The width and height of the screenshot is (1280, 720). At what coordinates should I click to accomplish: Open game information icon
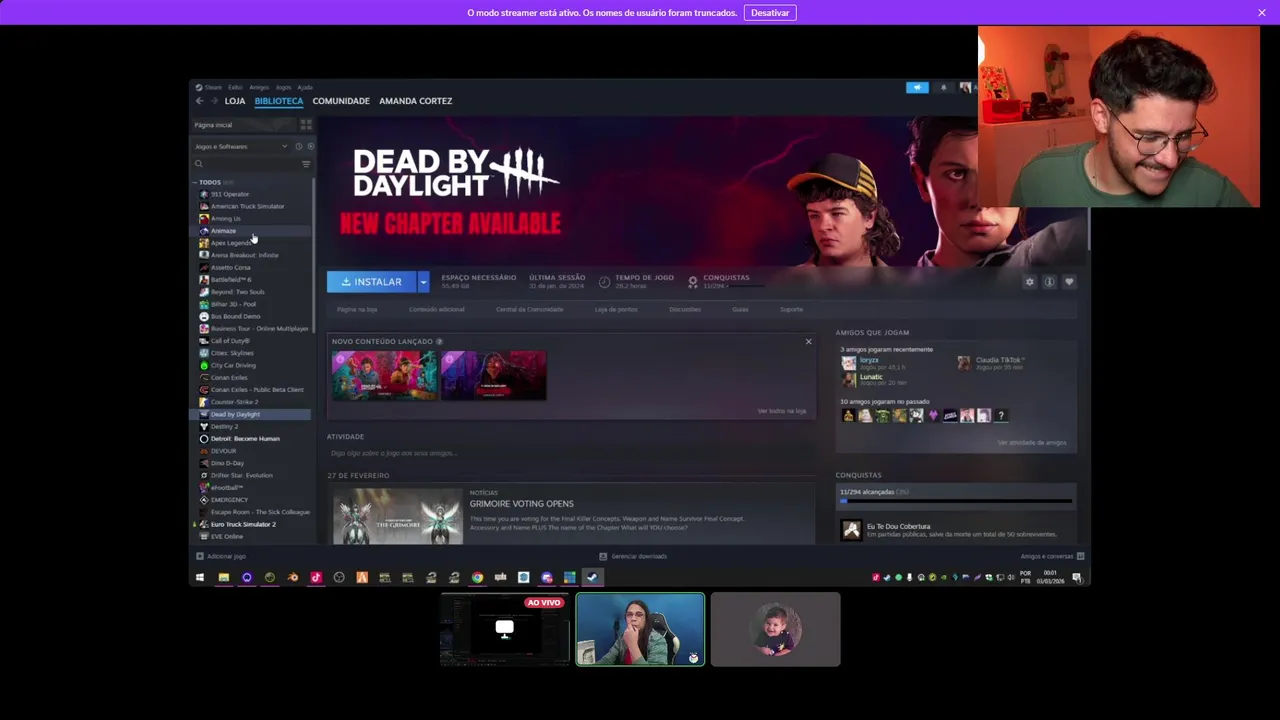pos(1049,282)
